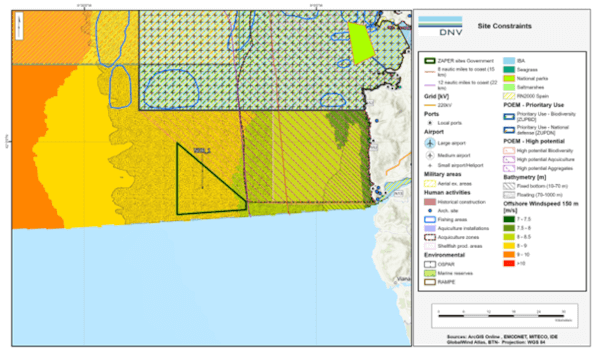Click the Aerial ex. areas hatched symbol
The height and width of the screenshot is (360, 600).
point(430,184)
